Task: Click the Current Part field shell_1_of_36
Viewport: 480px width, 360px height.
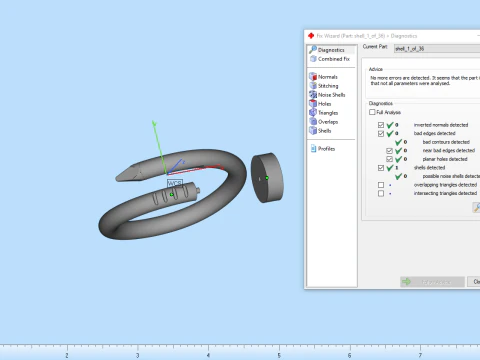Action: 437,49
